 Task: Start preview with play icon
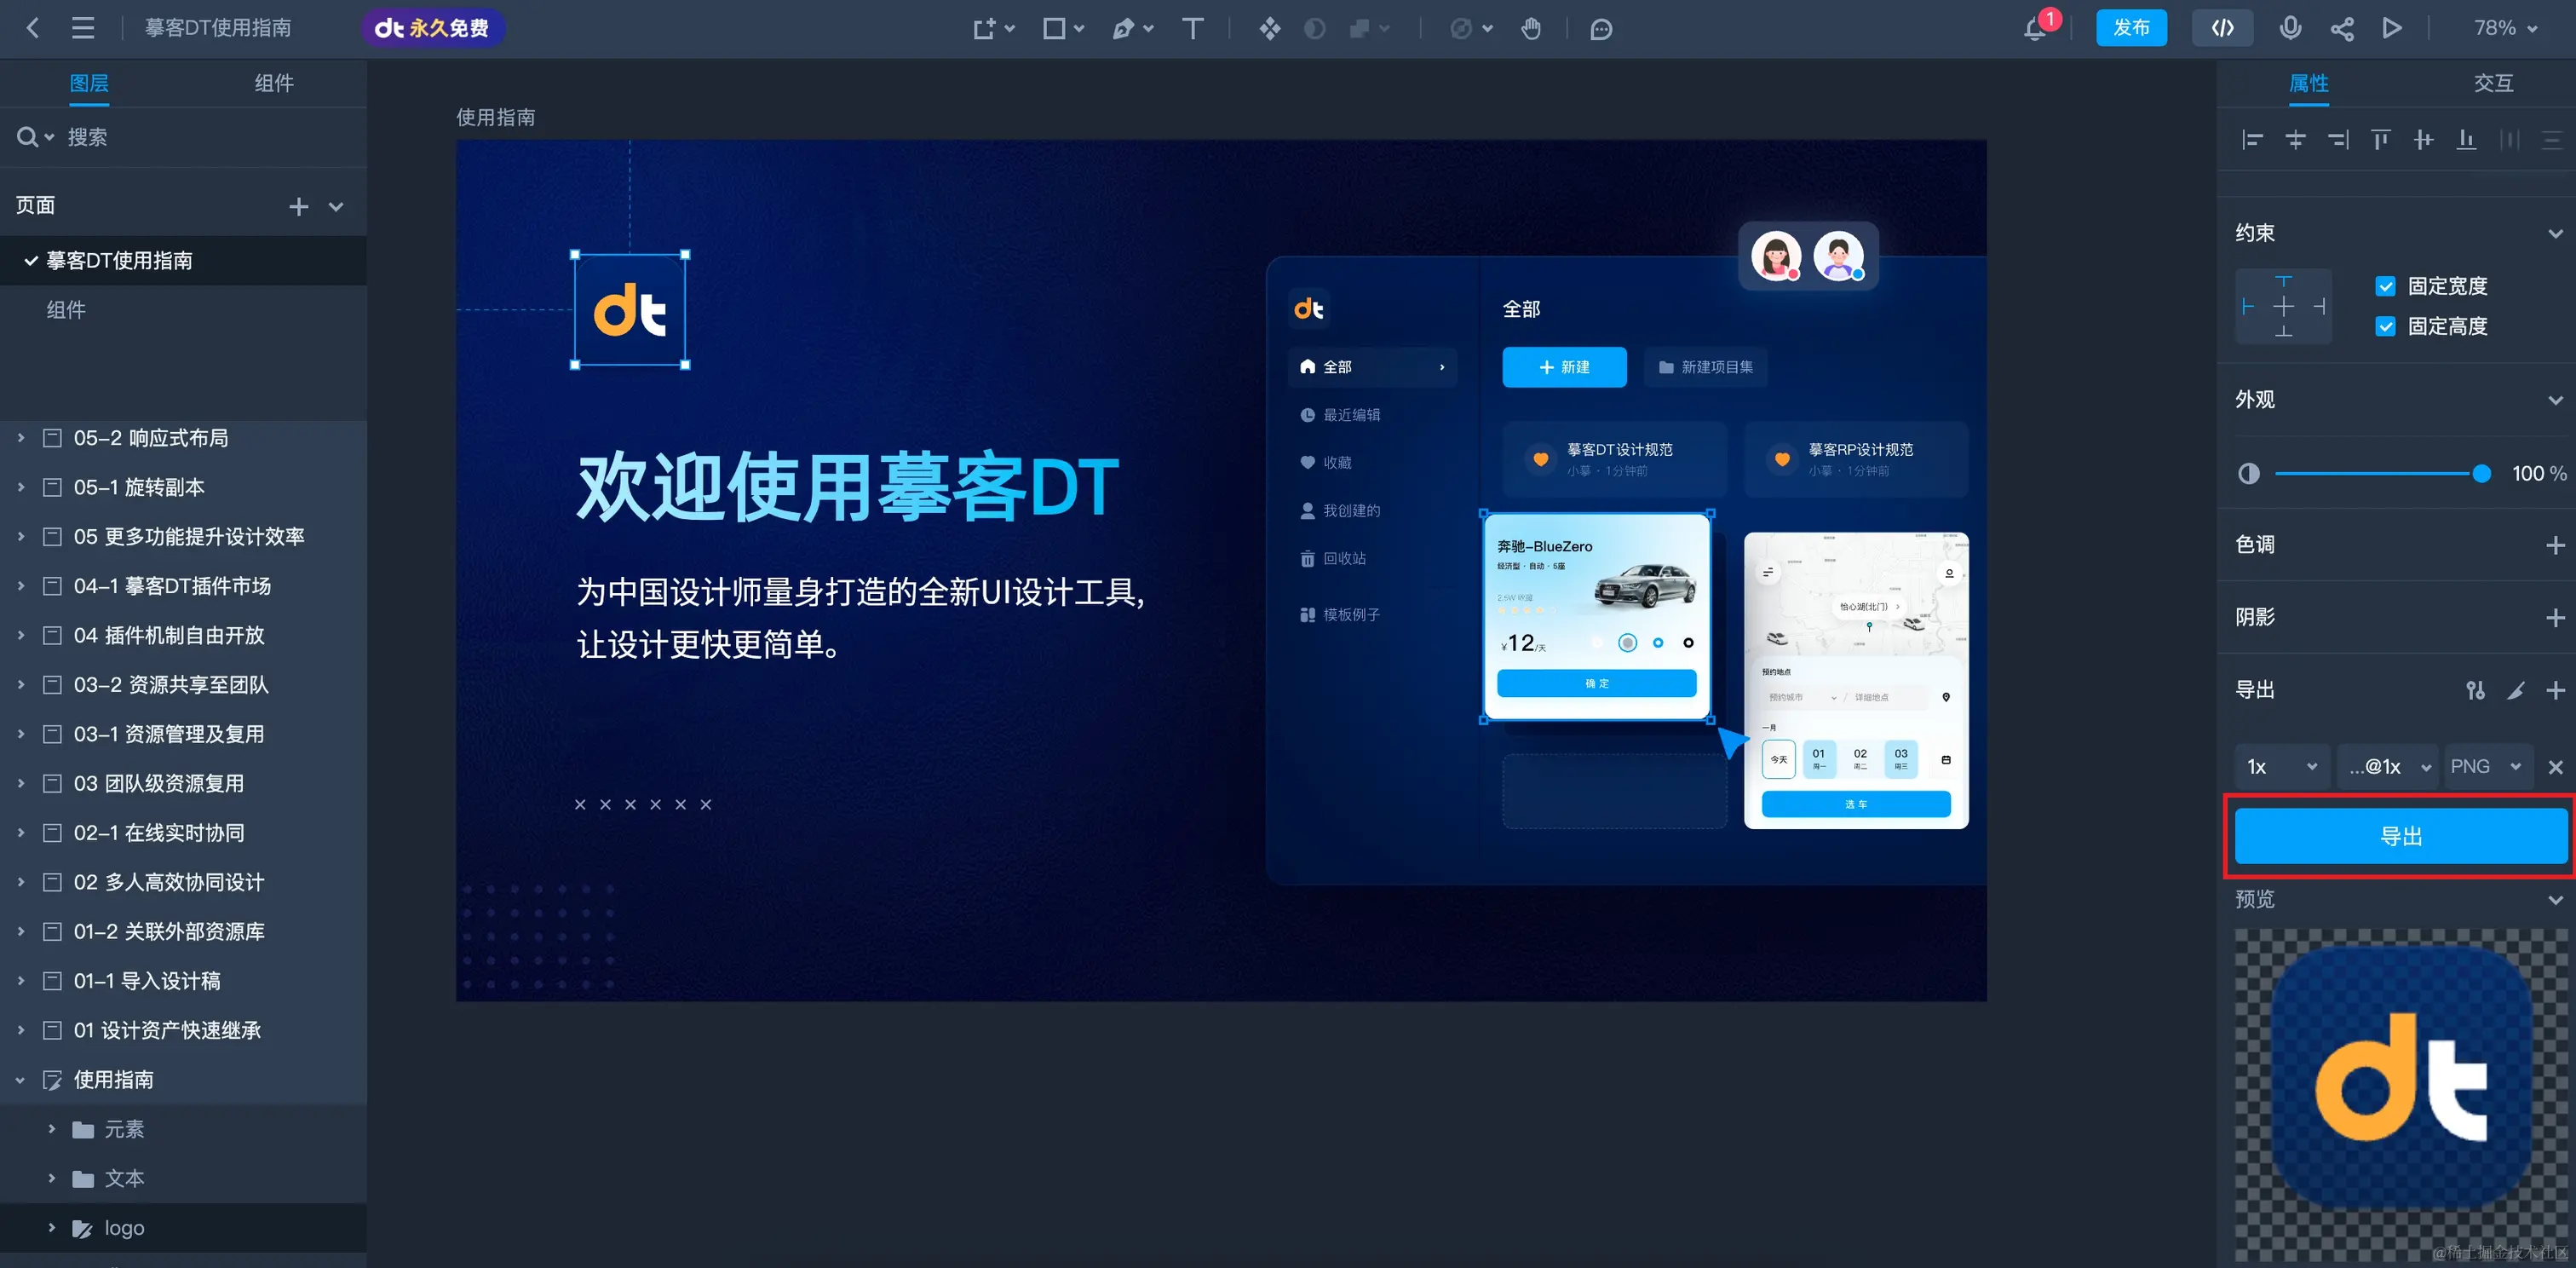[2392, 28]
